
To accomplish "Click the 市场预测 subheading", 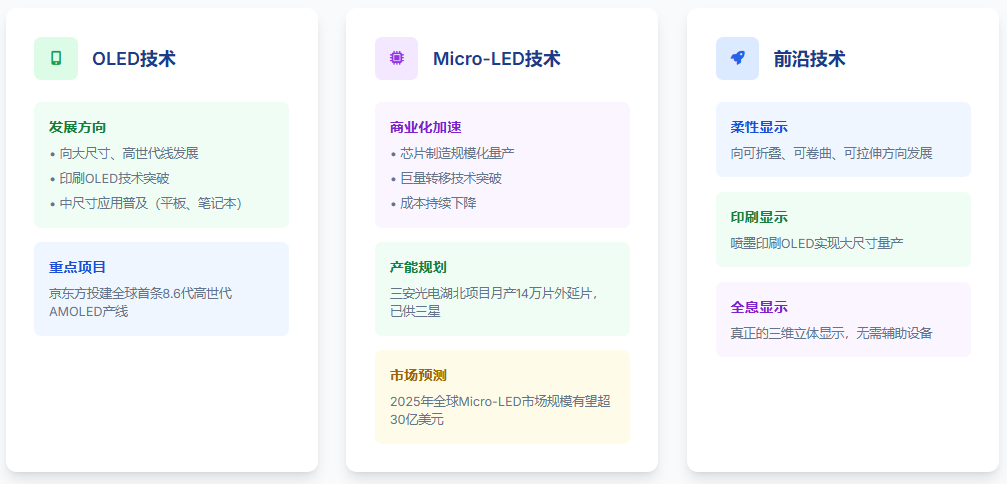I will [x=419, y=375].
